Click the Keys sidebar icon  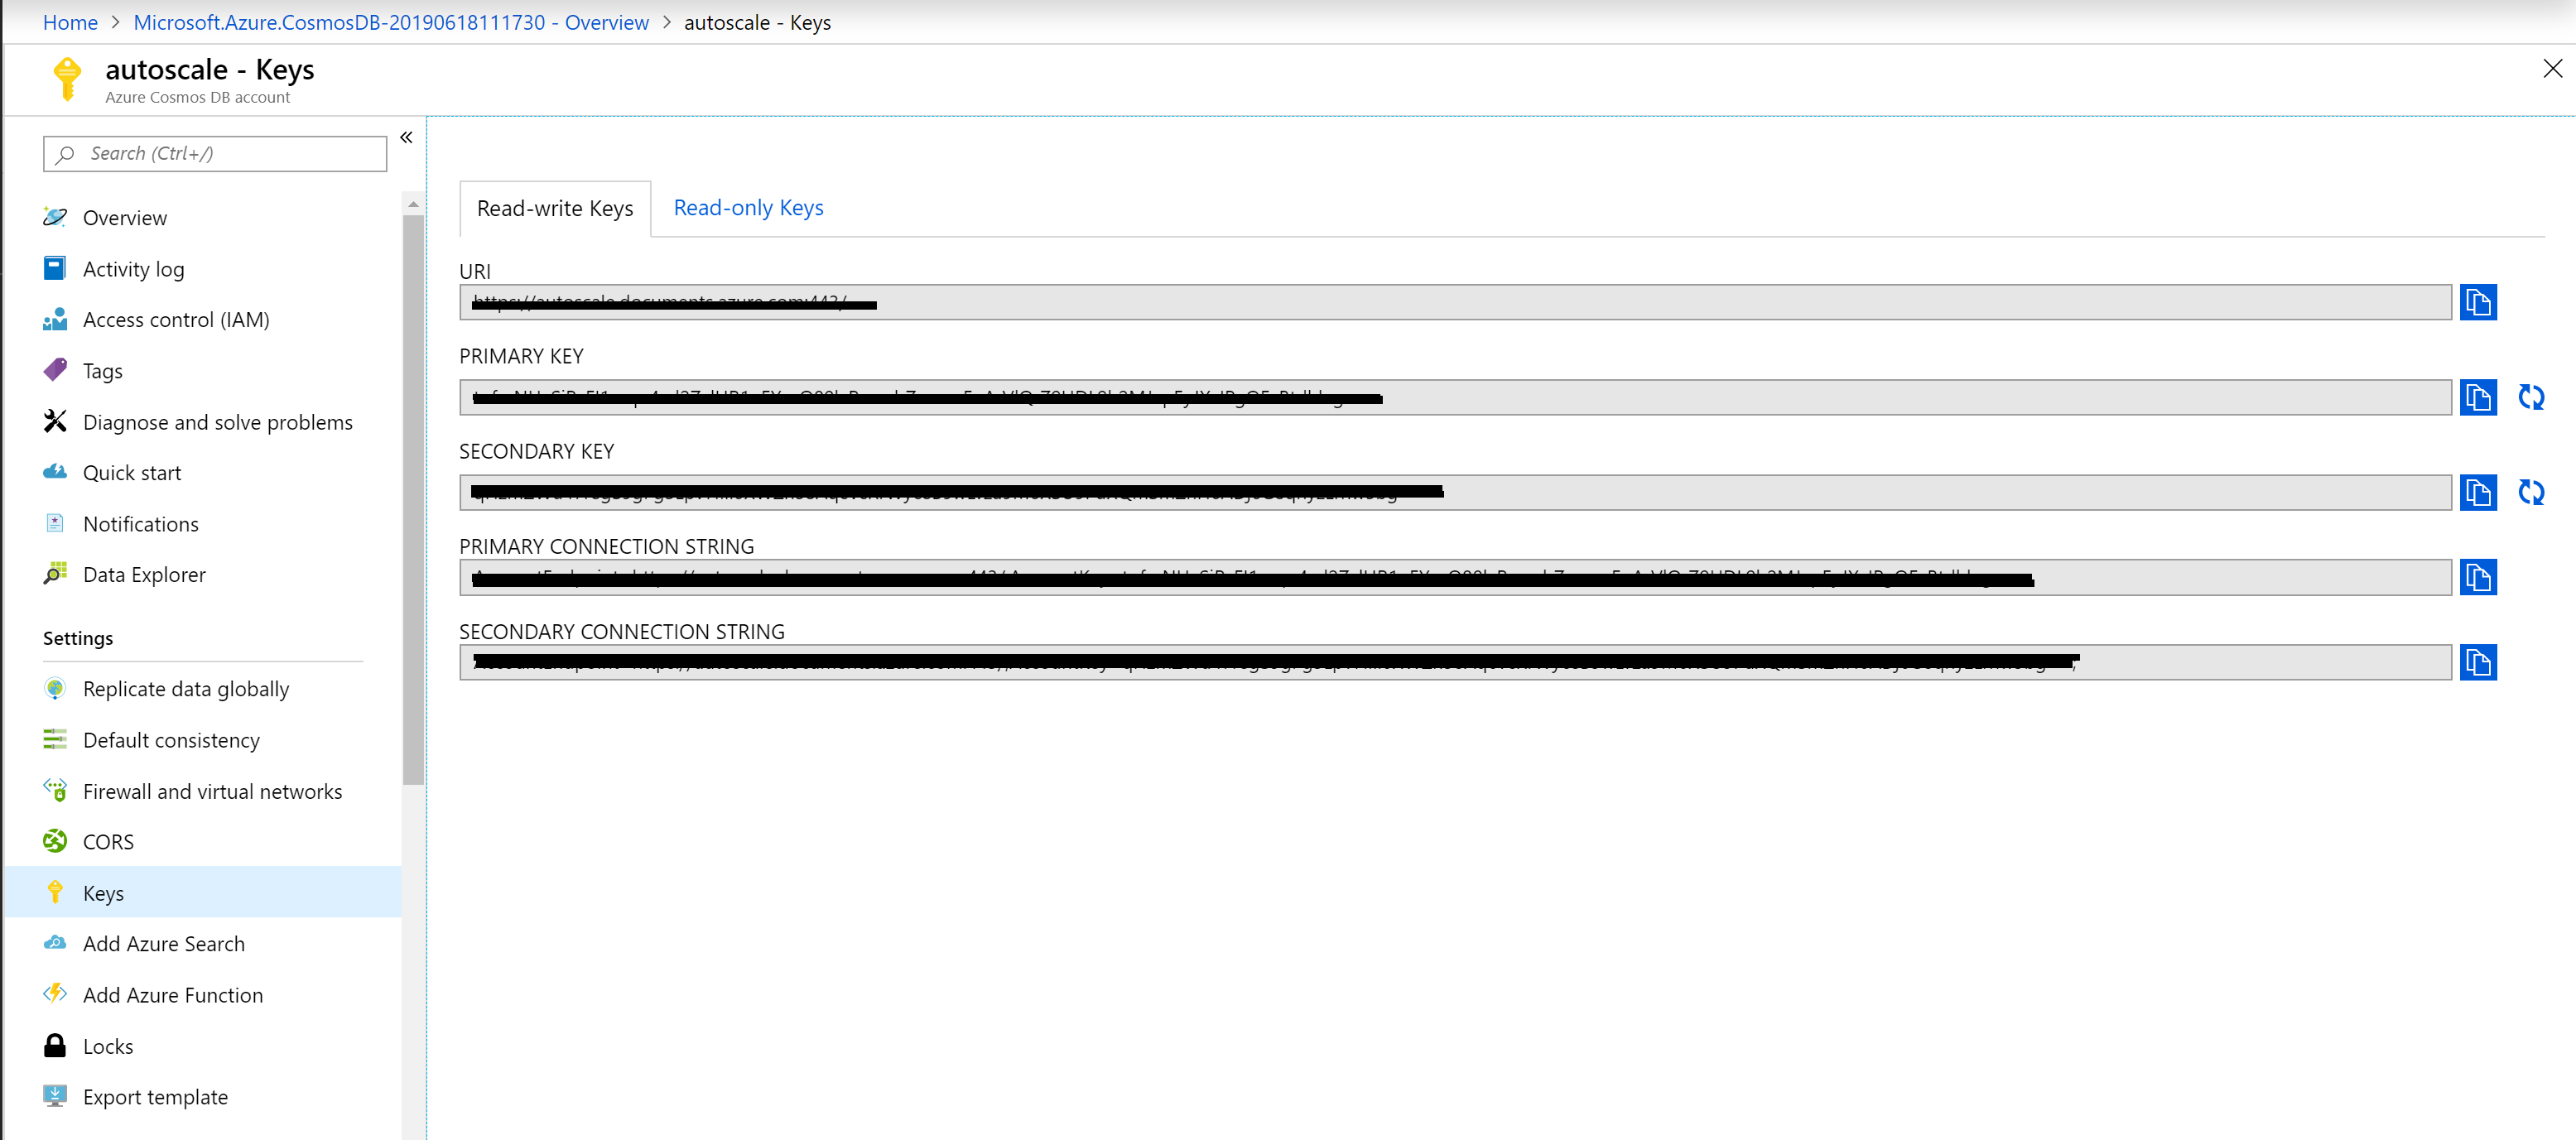(x=55, y=892)
